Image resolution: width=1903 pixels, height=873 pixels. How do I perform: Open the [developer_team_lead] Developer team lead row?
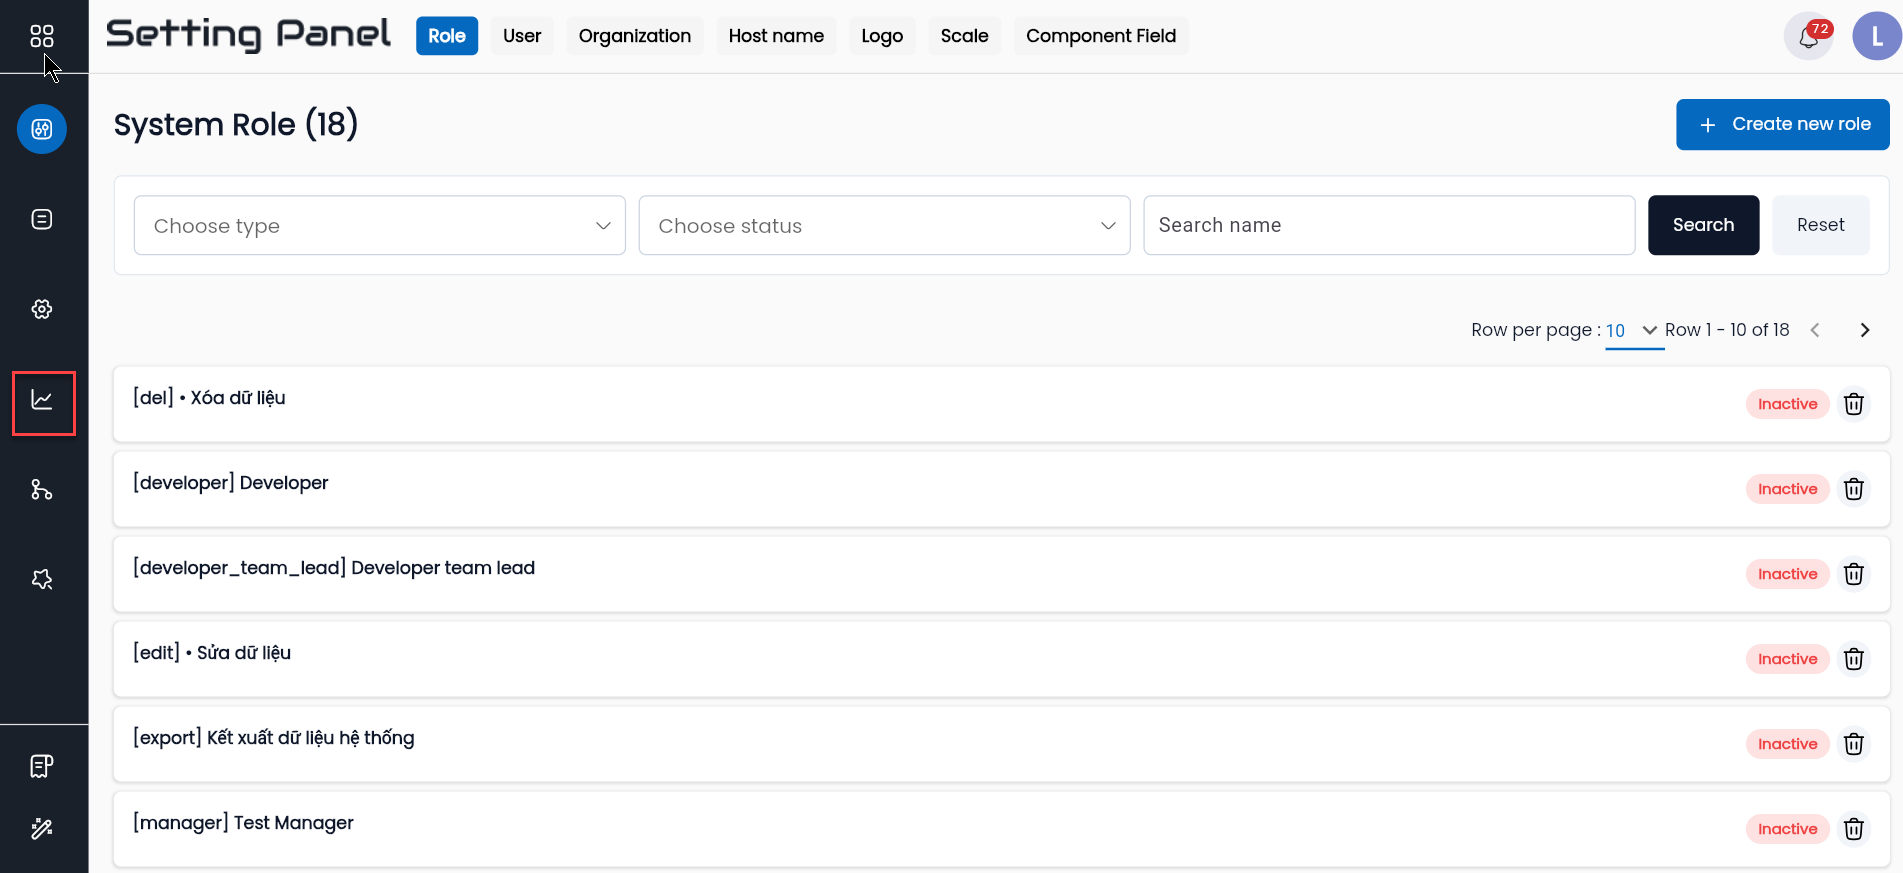(1002, 574)
